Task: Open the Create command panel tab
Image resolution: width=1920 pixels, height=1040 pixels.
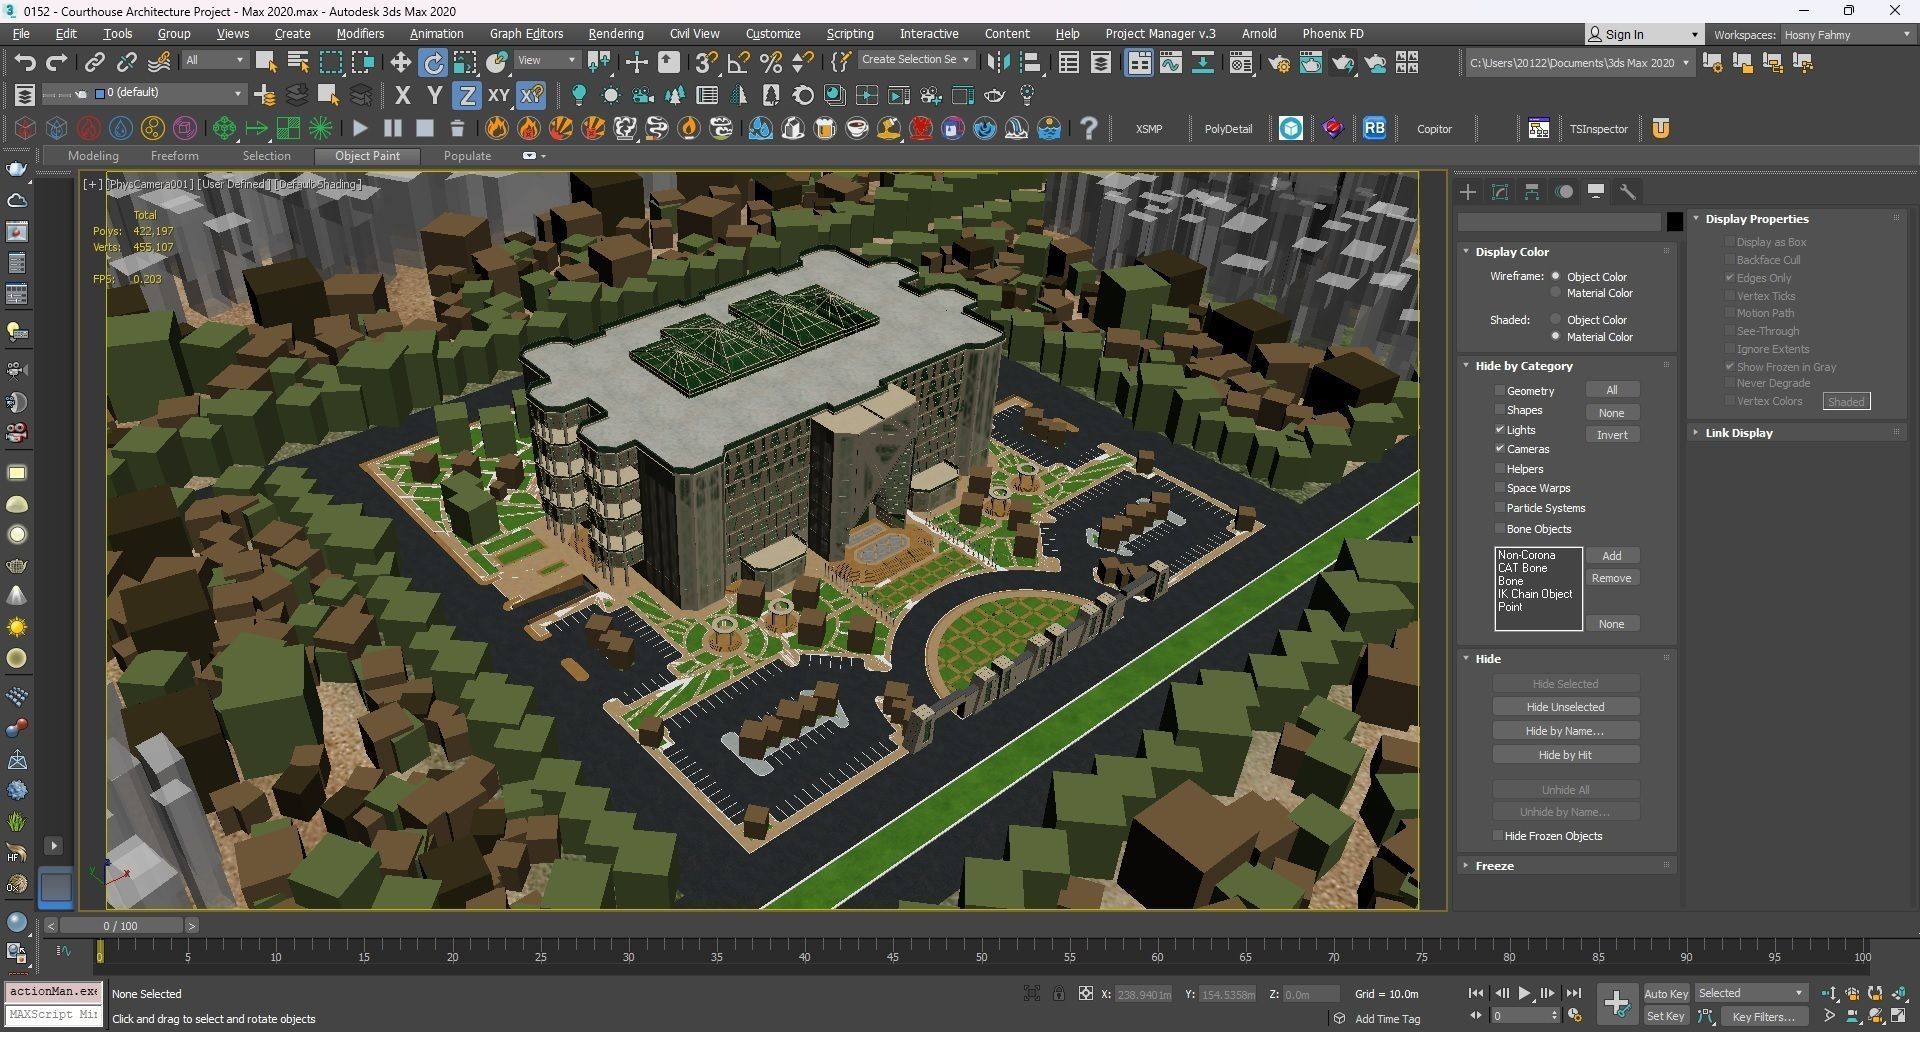Action: [1468, 192]
